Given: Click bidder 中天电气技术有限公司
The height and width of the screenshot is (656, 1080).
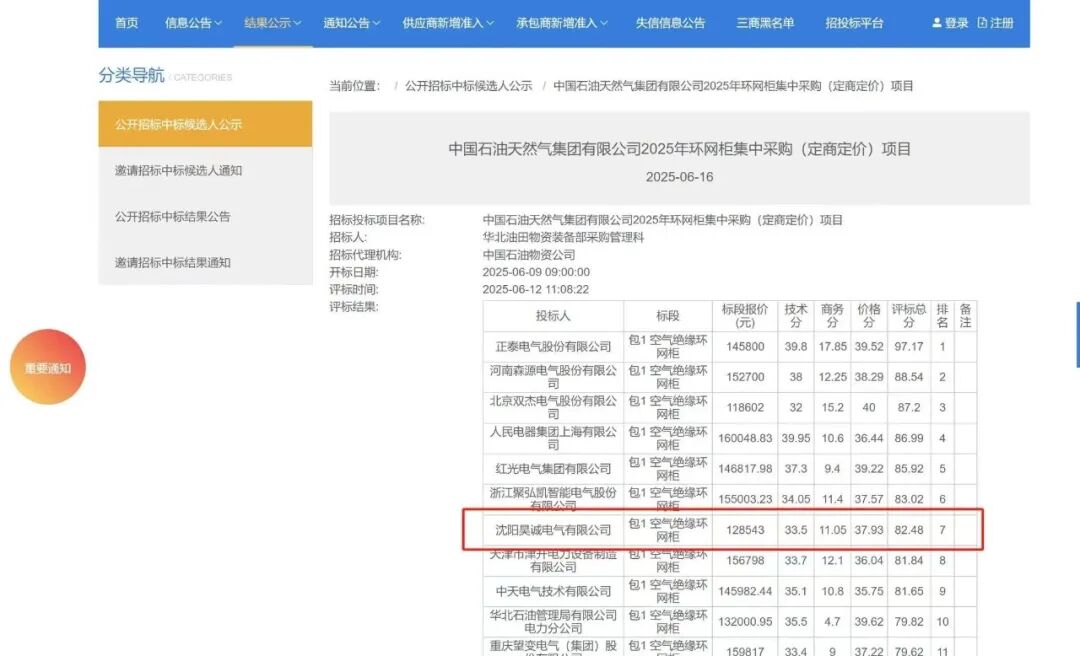Looking at the screenshot, I should coord(553,591).
